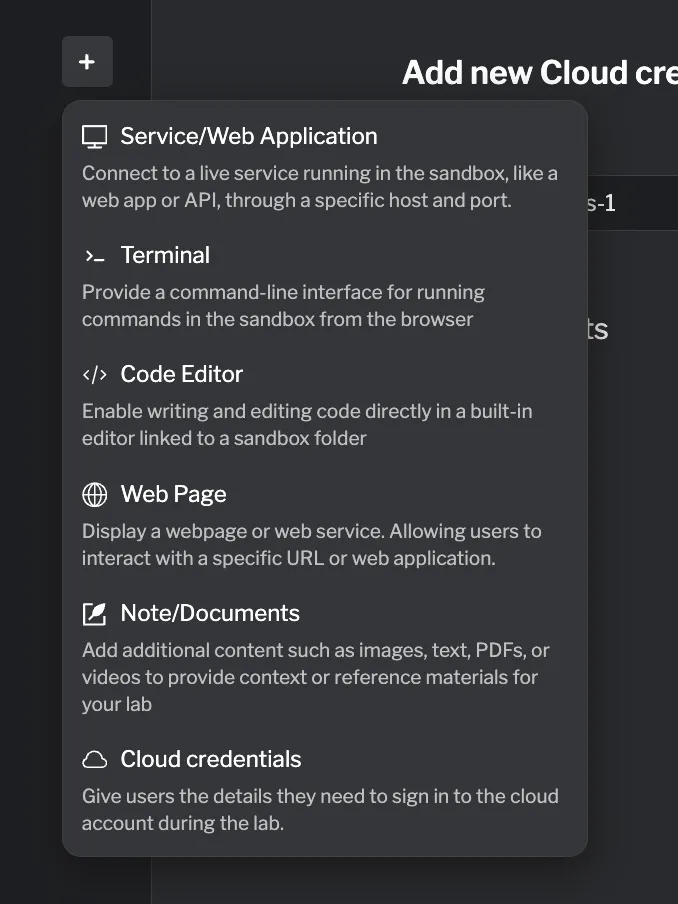
Task: Select Note/Documents menu option
Action: [210, 613]
